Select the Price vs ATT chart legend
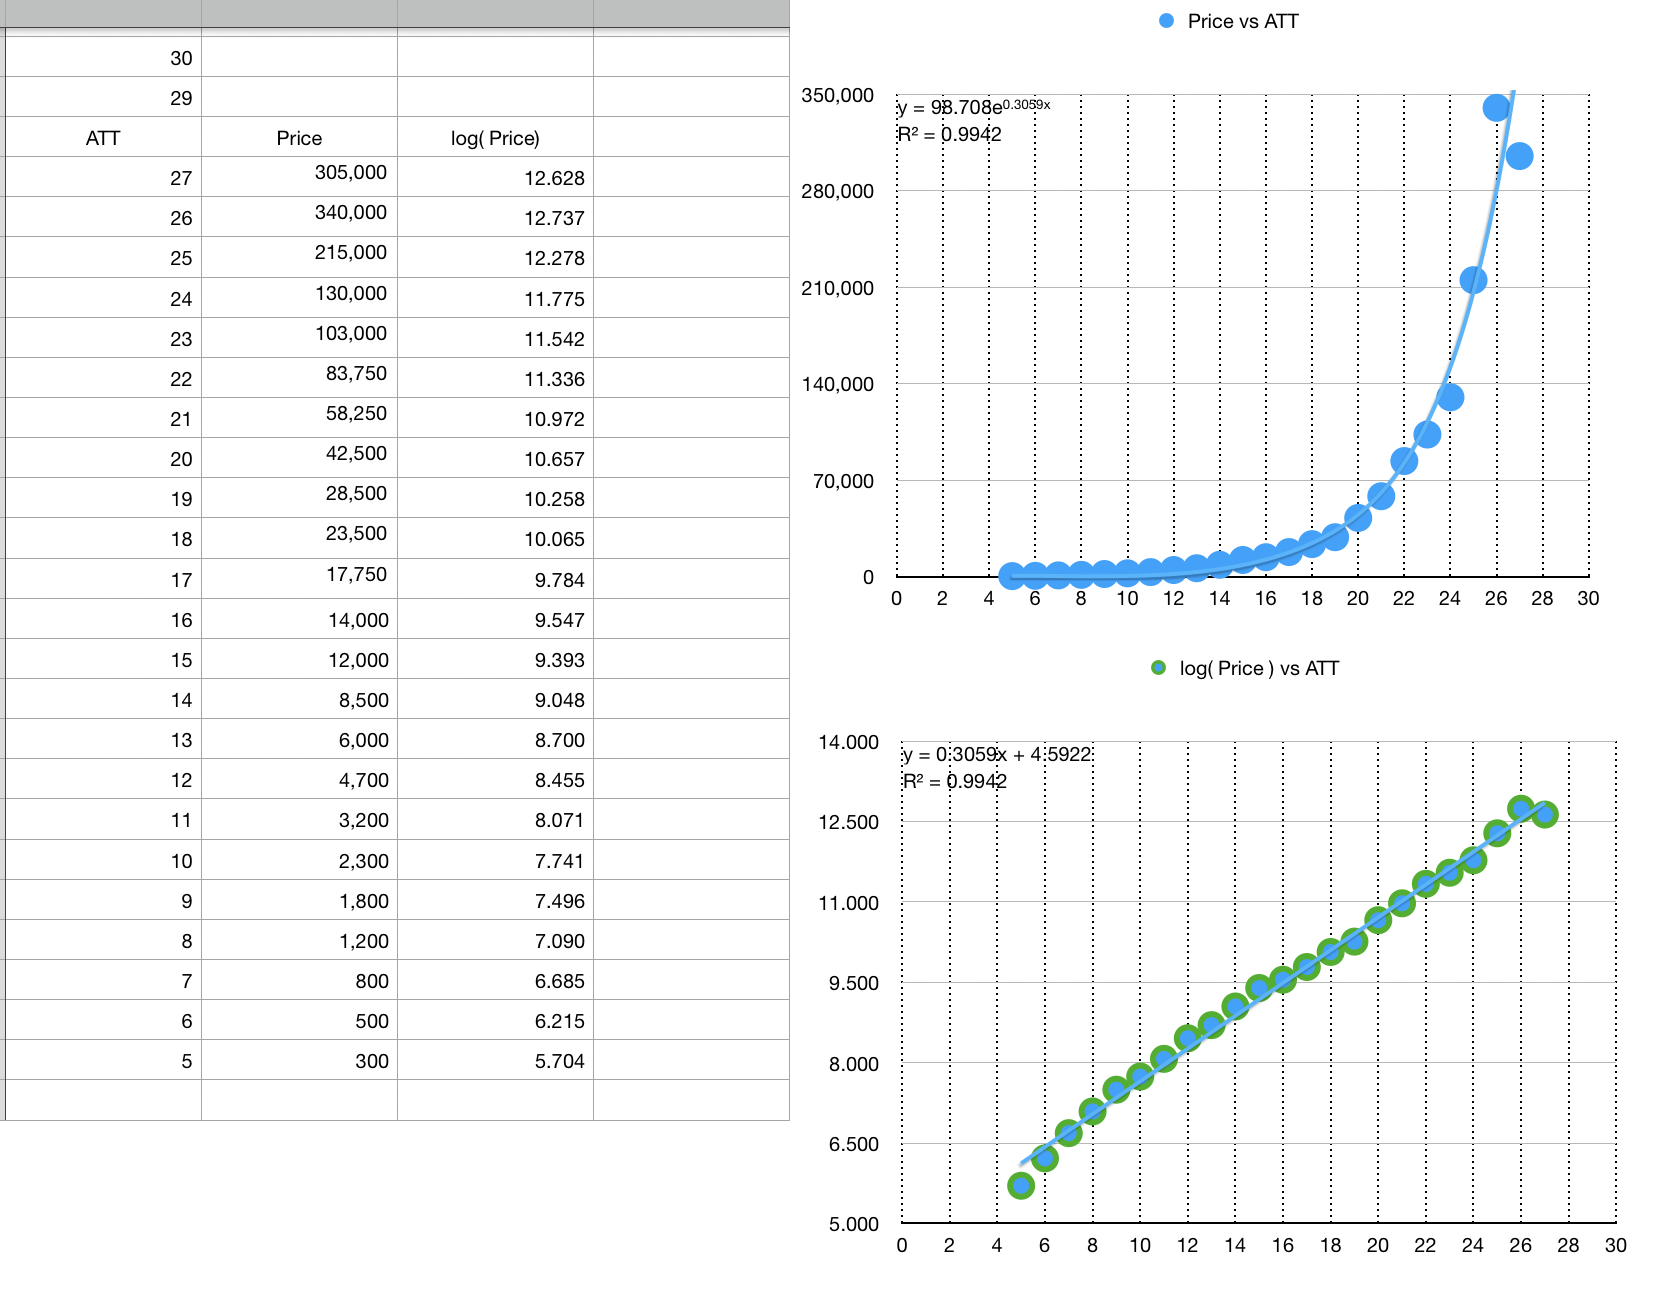Image resolution: width=1662 pixels, height=1290 pixels. tap(1229, 21)
